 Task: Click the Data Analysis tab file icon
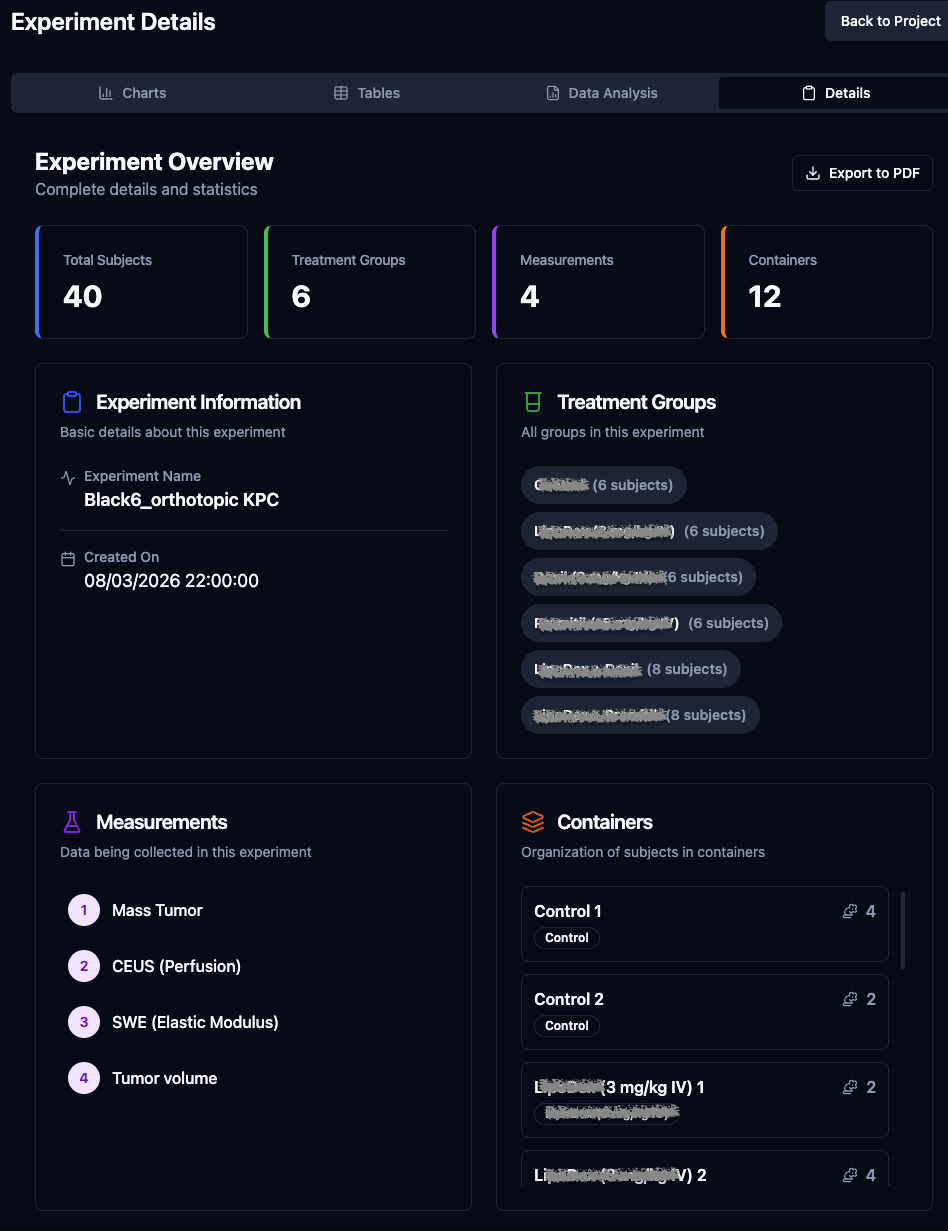pos(552,93)
